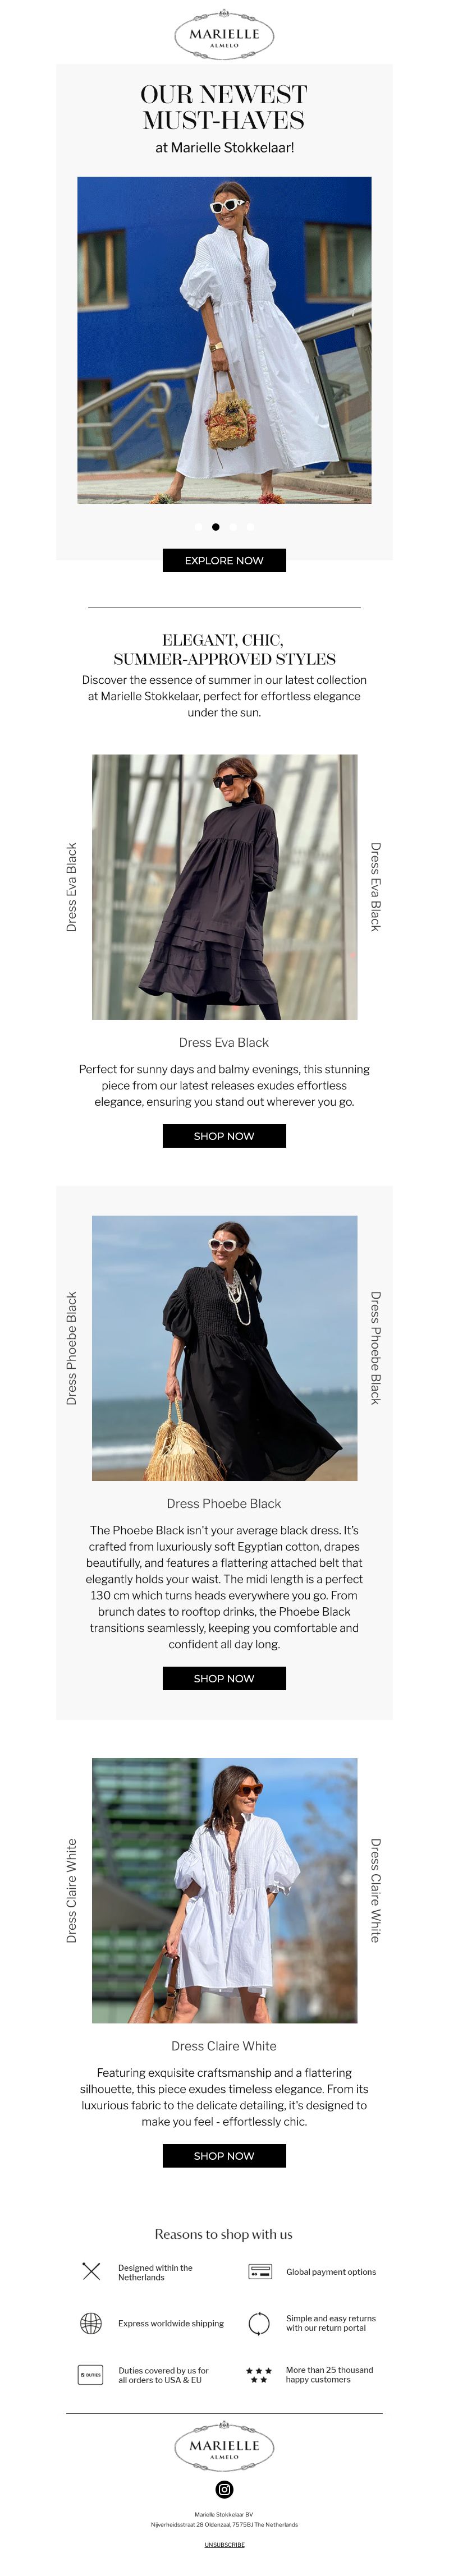Select the fourth carousel dot
Screen dimensions: 449x2576
(x=250, y=526)
